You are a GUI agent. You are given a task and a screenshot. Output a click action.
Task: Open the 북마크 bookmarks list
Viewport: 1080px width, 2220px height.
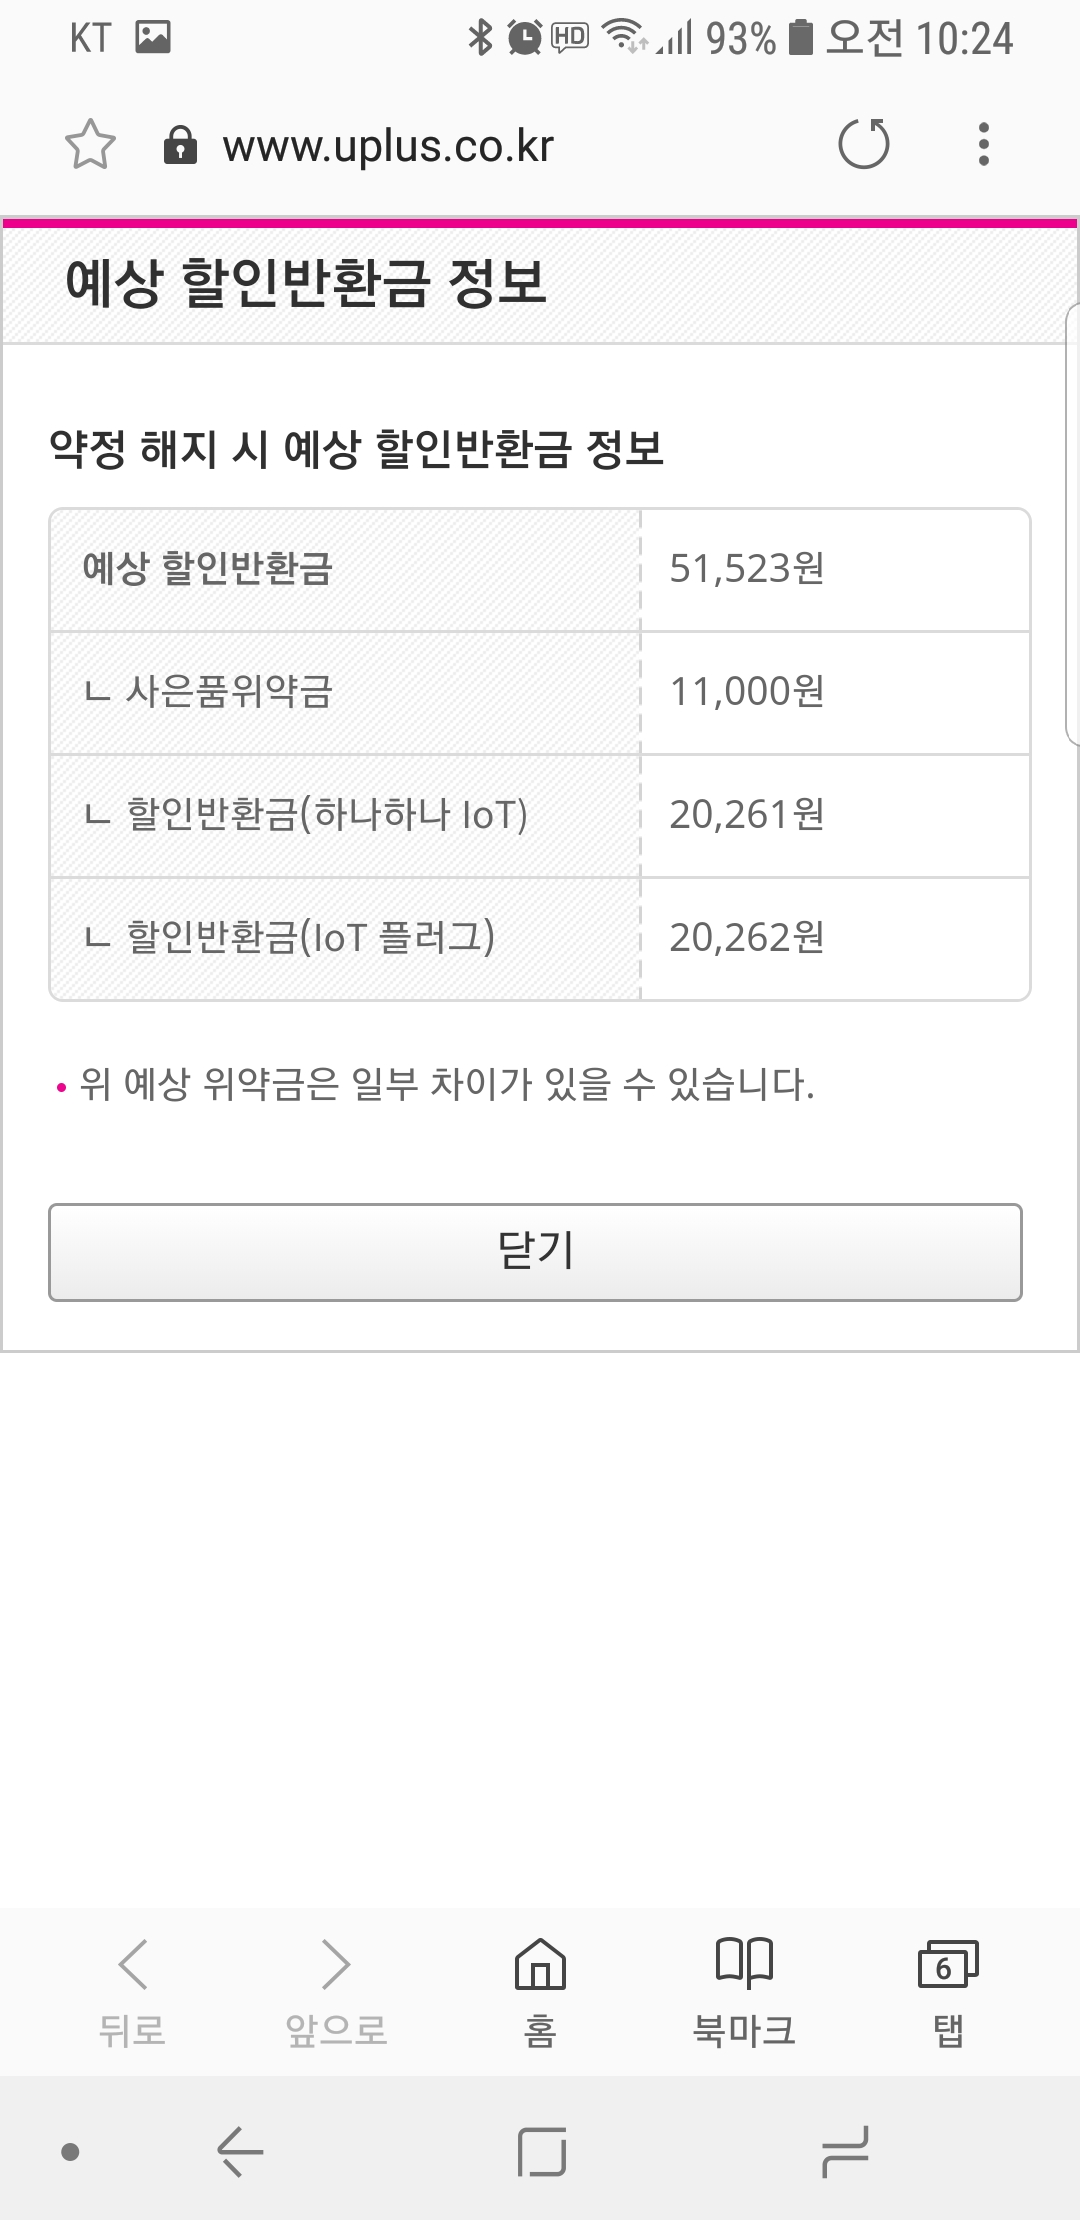744,1990
